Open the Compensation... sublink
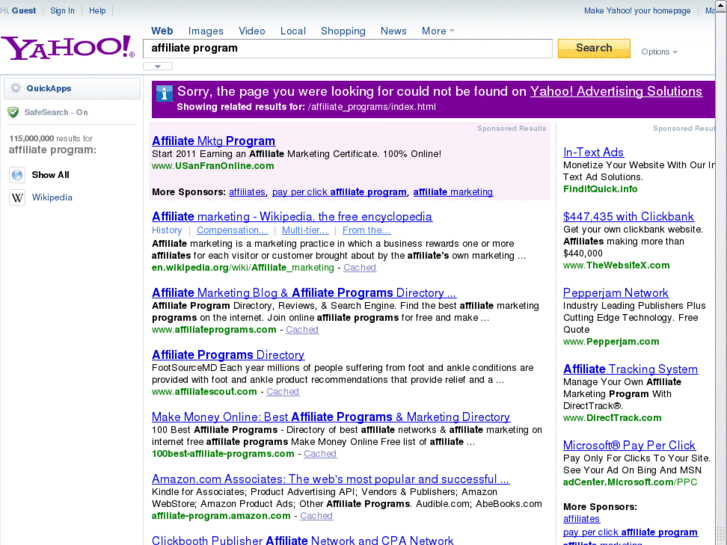 pos(232,231)
